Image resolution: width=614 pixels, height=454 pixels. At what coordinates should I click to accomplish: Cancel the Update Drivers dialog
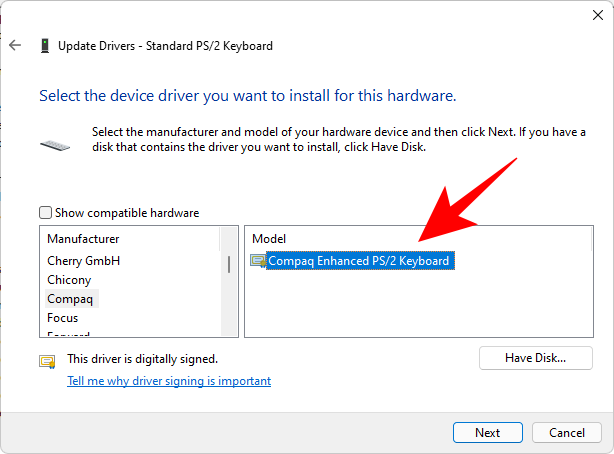(x=566, y=433)
